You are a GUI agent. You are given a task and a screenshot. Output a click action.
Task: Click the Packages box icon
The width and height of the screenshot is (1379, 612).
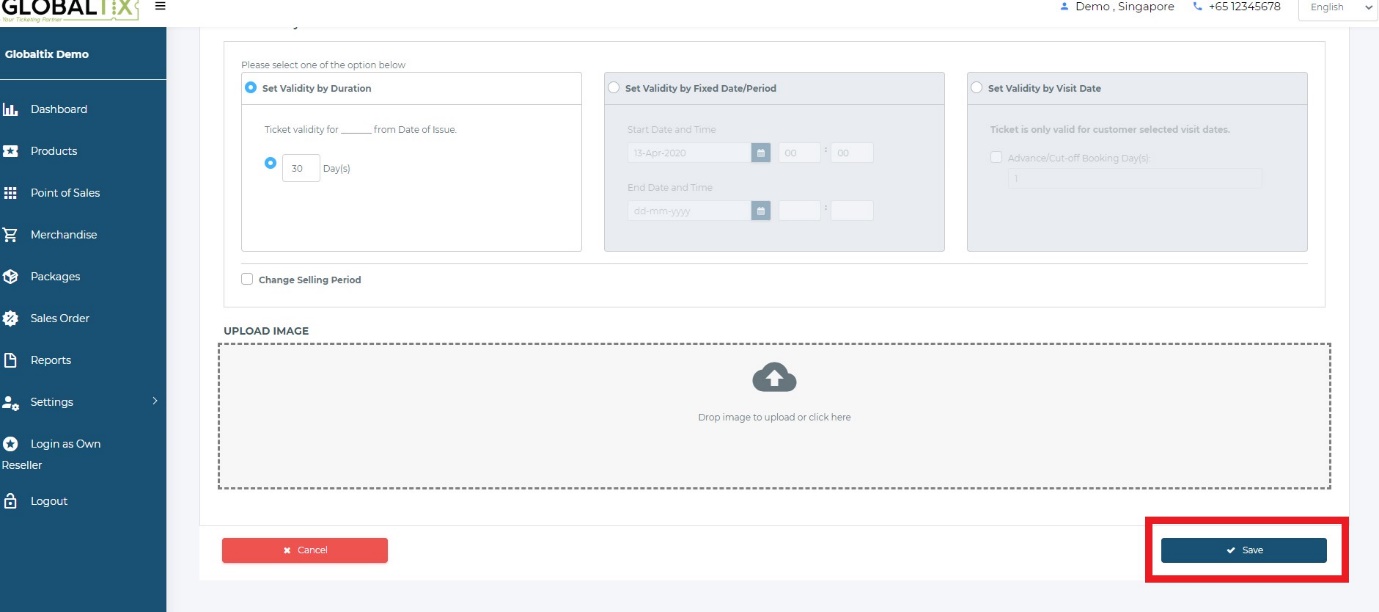tap(11, 277)
